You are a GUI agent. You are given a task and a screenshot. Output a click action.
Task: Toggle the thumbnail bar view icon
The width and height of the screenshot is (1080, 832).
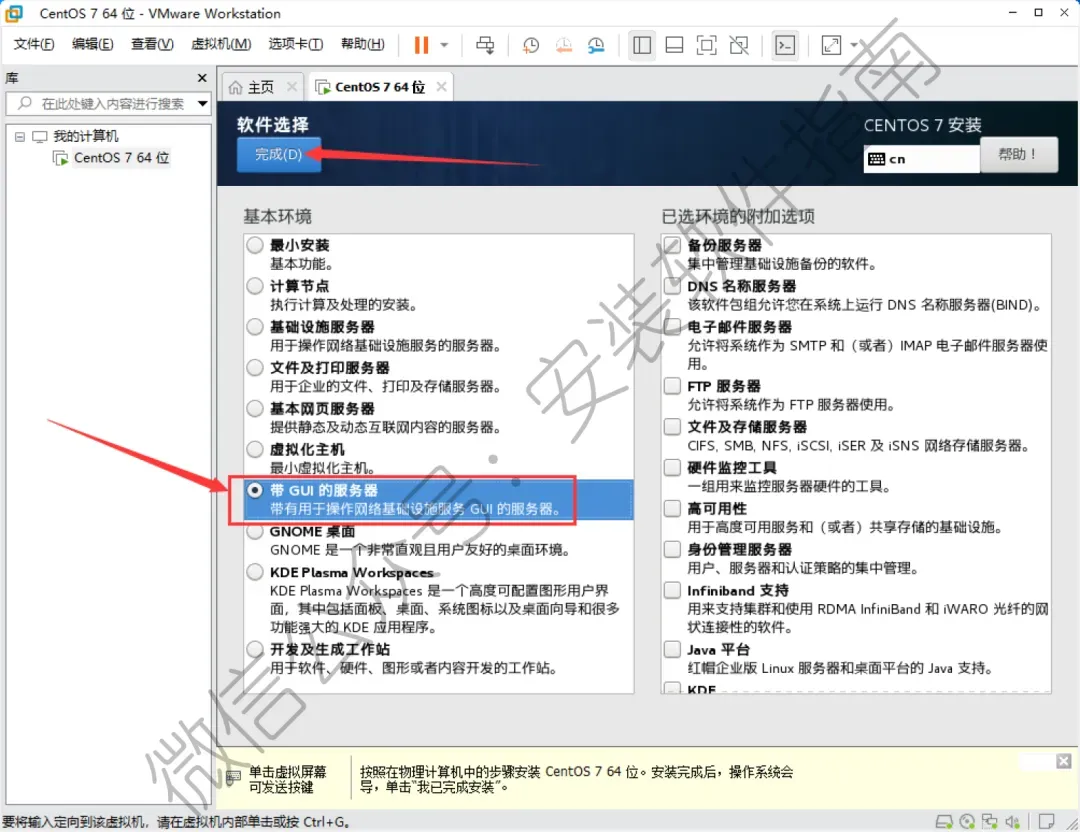point(674,45)
